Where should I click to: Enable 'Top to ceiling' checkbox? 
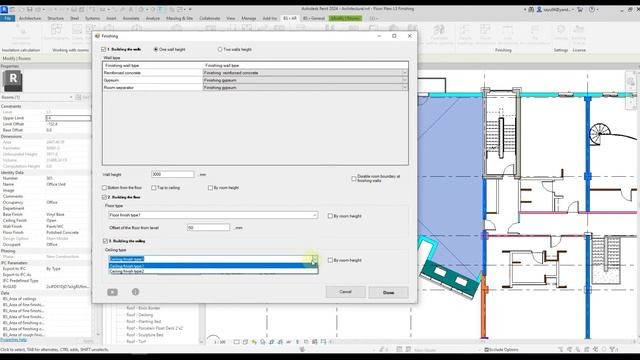153,188
